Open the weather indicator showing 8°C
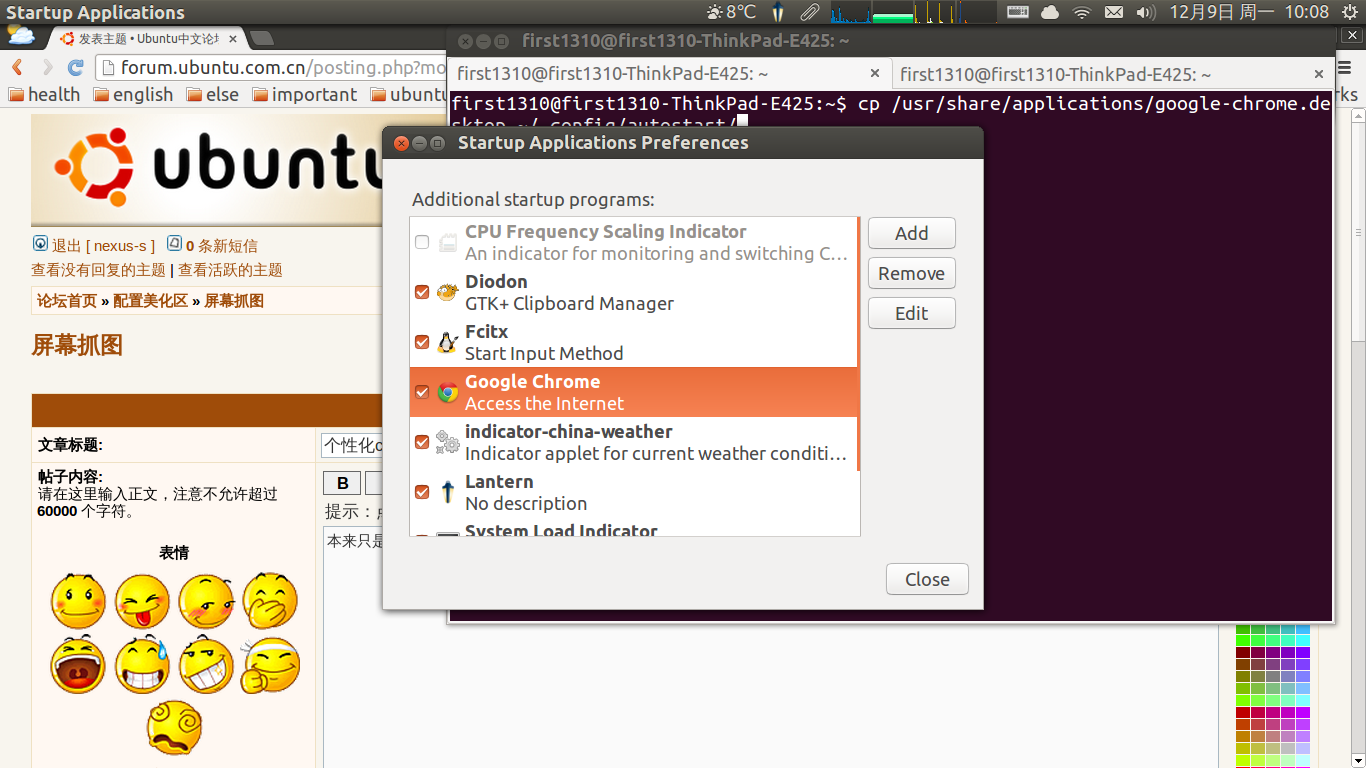This screenshot has height=768, width=1366. (730, 12)
